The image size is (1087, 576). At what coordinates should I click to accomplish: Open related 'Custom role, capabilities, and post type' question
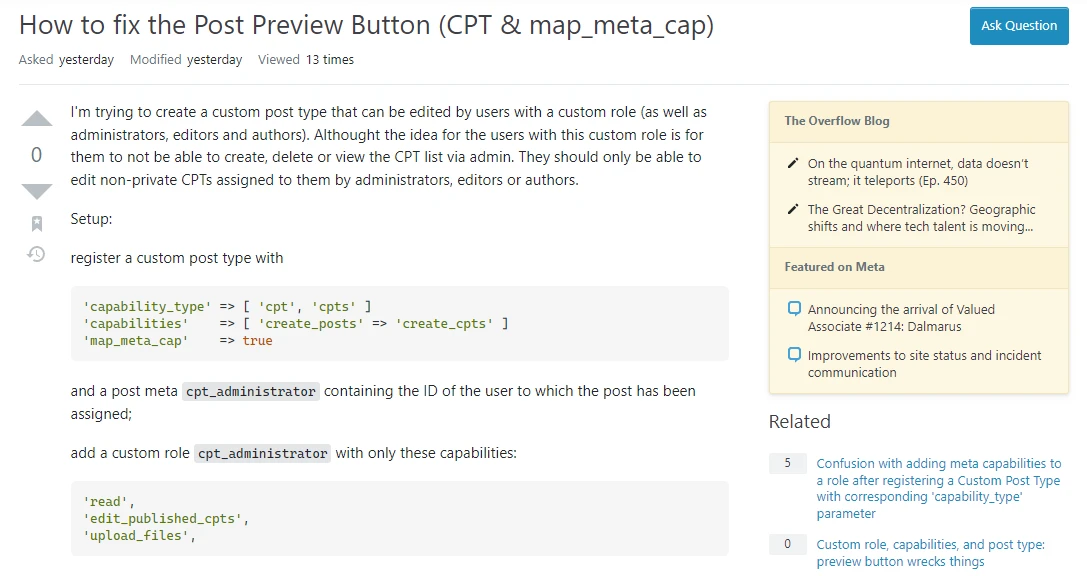pyautogui.click(x=930, y=552)
